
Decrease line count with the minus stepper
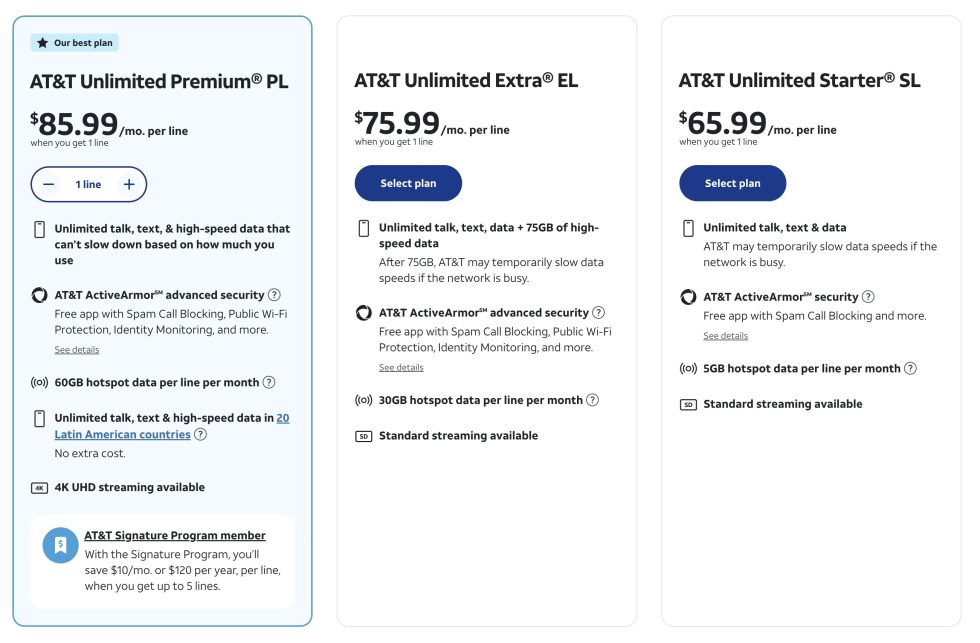coord(48,184)
